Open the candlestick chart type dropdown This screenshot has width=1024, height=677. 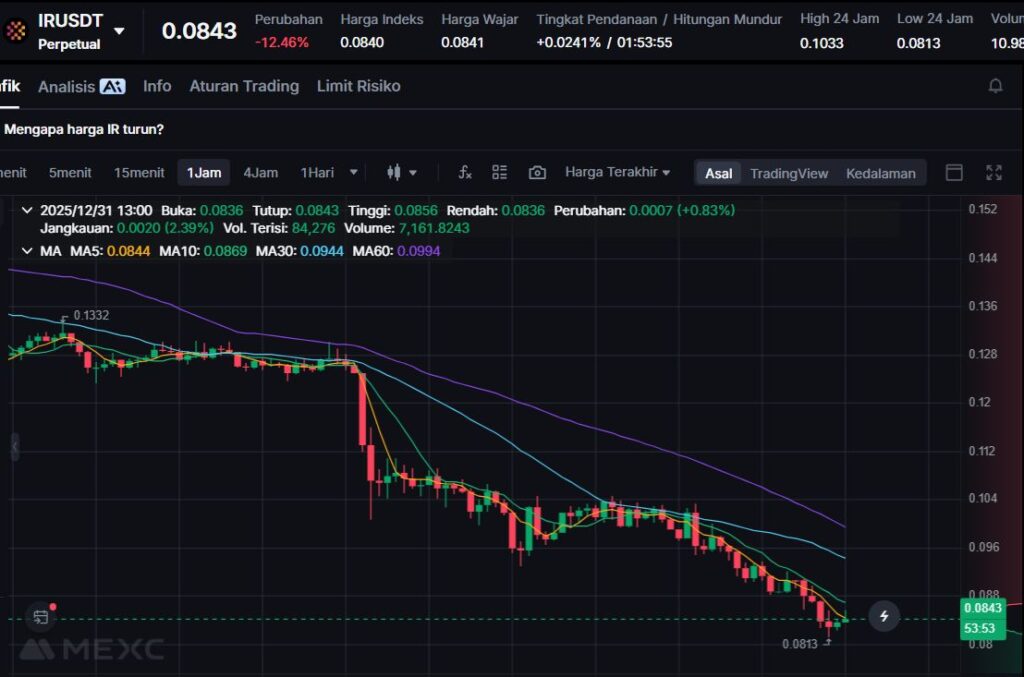click(402, 172)
